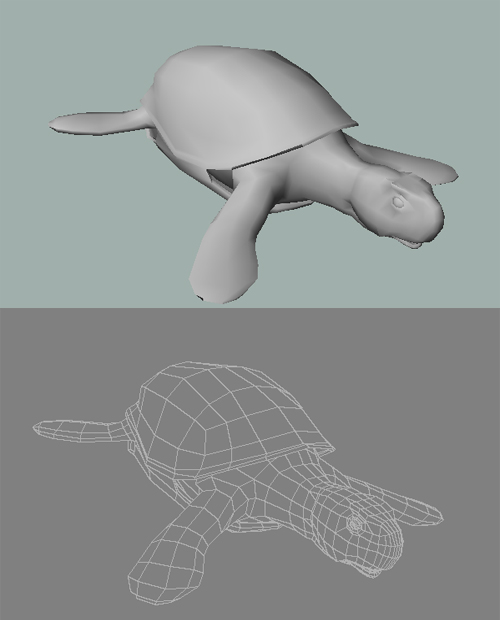The height and width of the screenshot is (620, 500).
Task: Select the shaded turtle's head snout
Action: 425,214
